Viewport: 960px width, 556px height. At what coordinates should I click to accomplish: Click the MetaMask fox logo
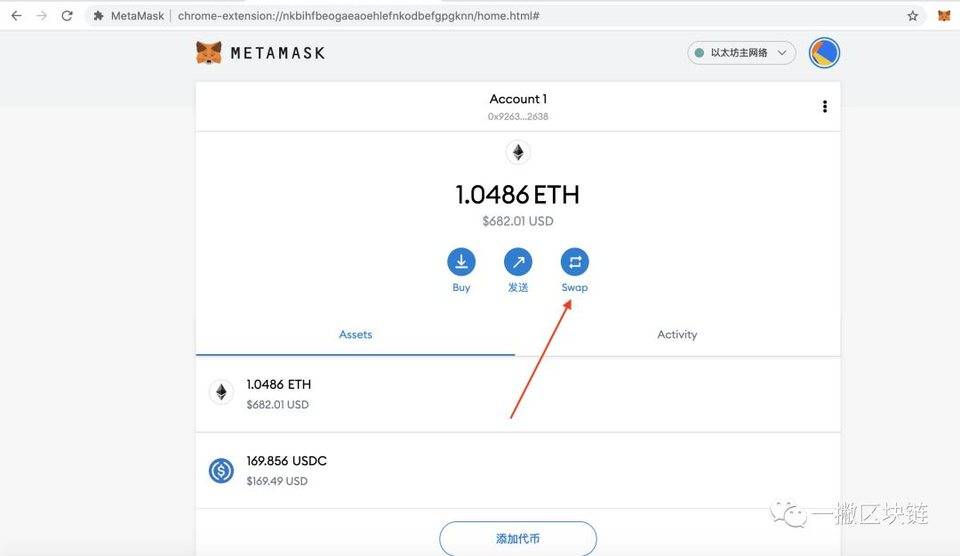pyautogui.click(x=209, y=53)
